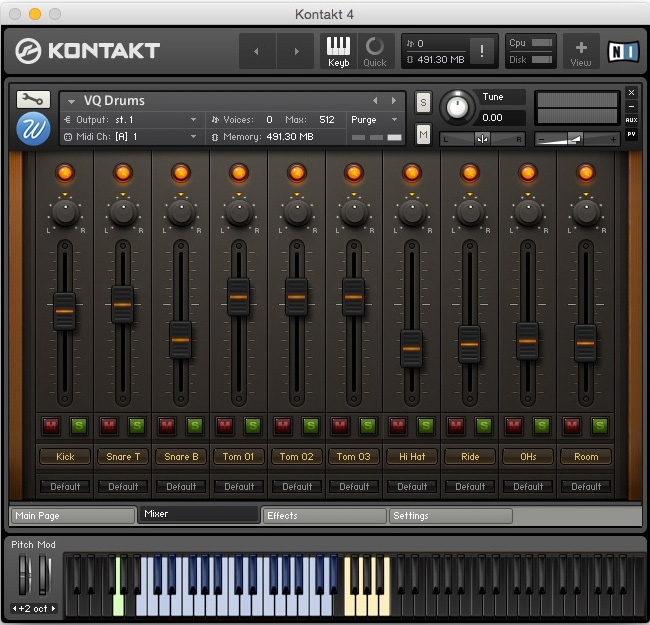Click the Default button under Room
Viewport: 650px width, 625px height.
point(586,487)
